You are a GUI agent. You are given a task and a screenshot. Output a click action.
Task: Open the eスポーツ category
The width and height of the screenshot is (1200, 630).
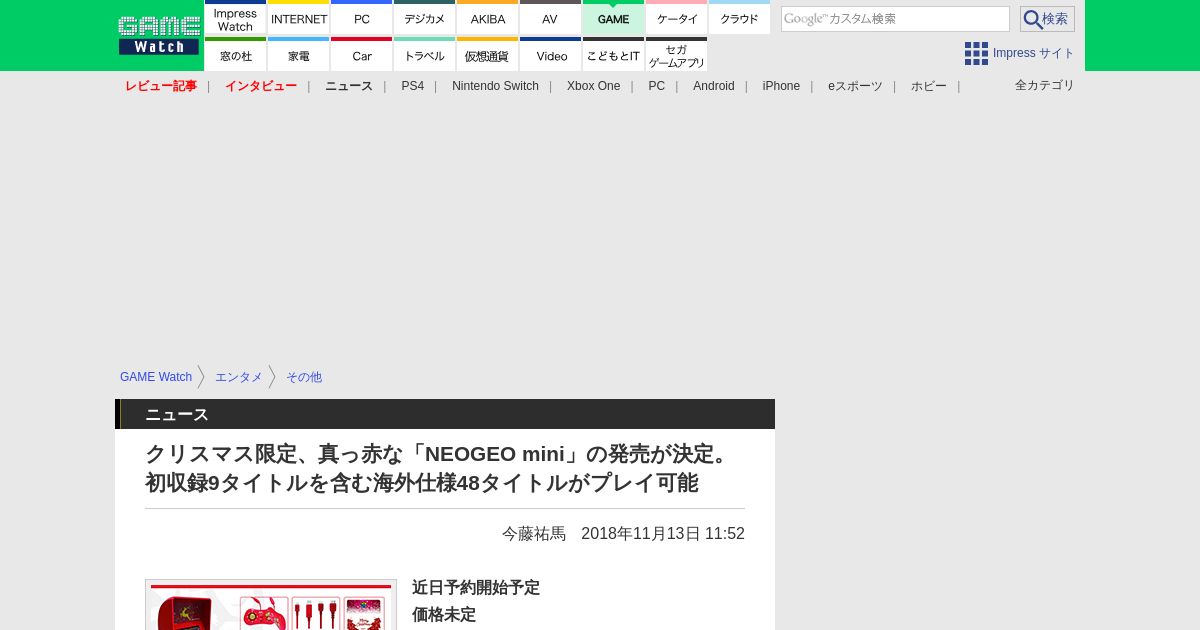point(855,86)
